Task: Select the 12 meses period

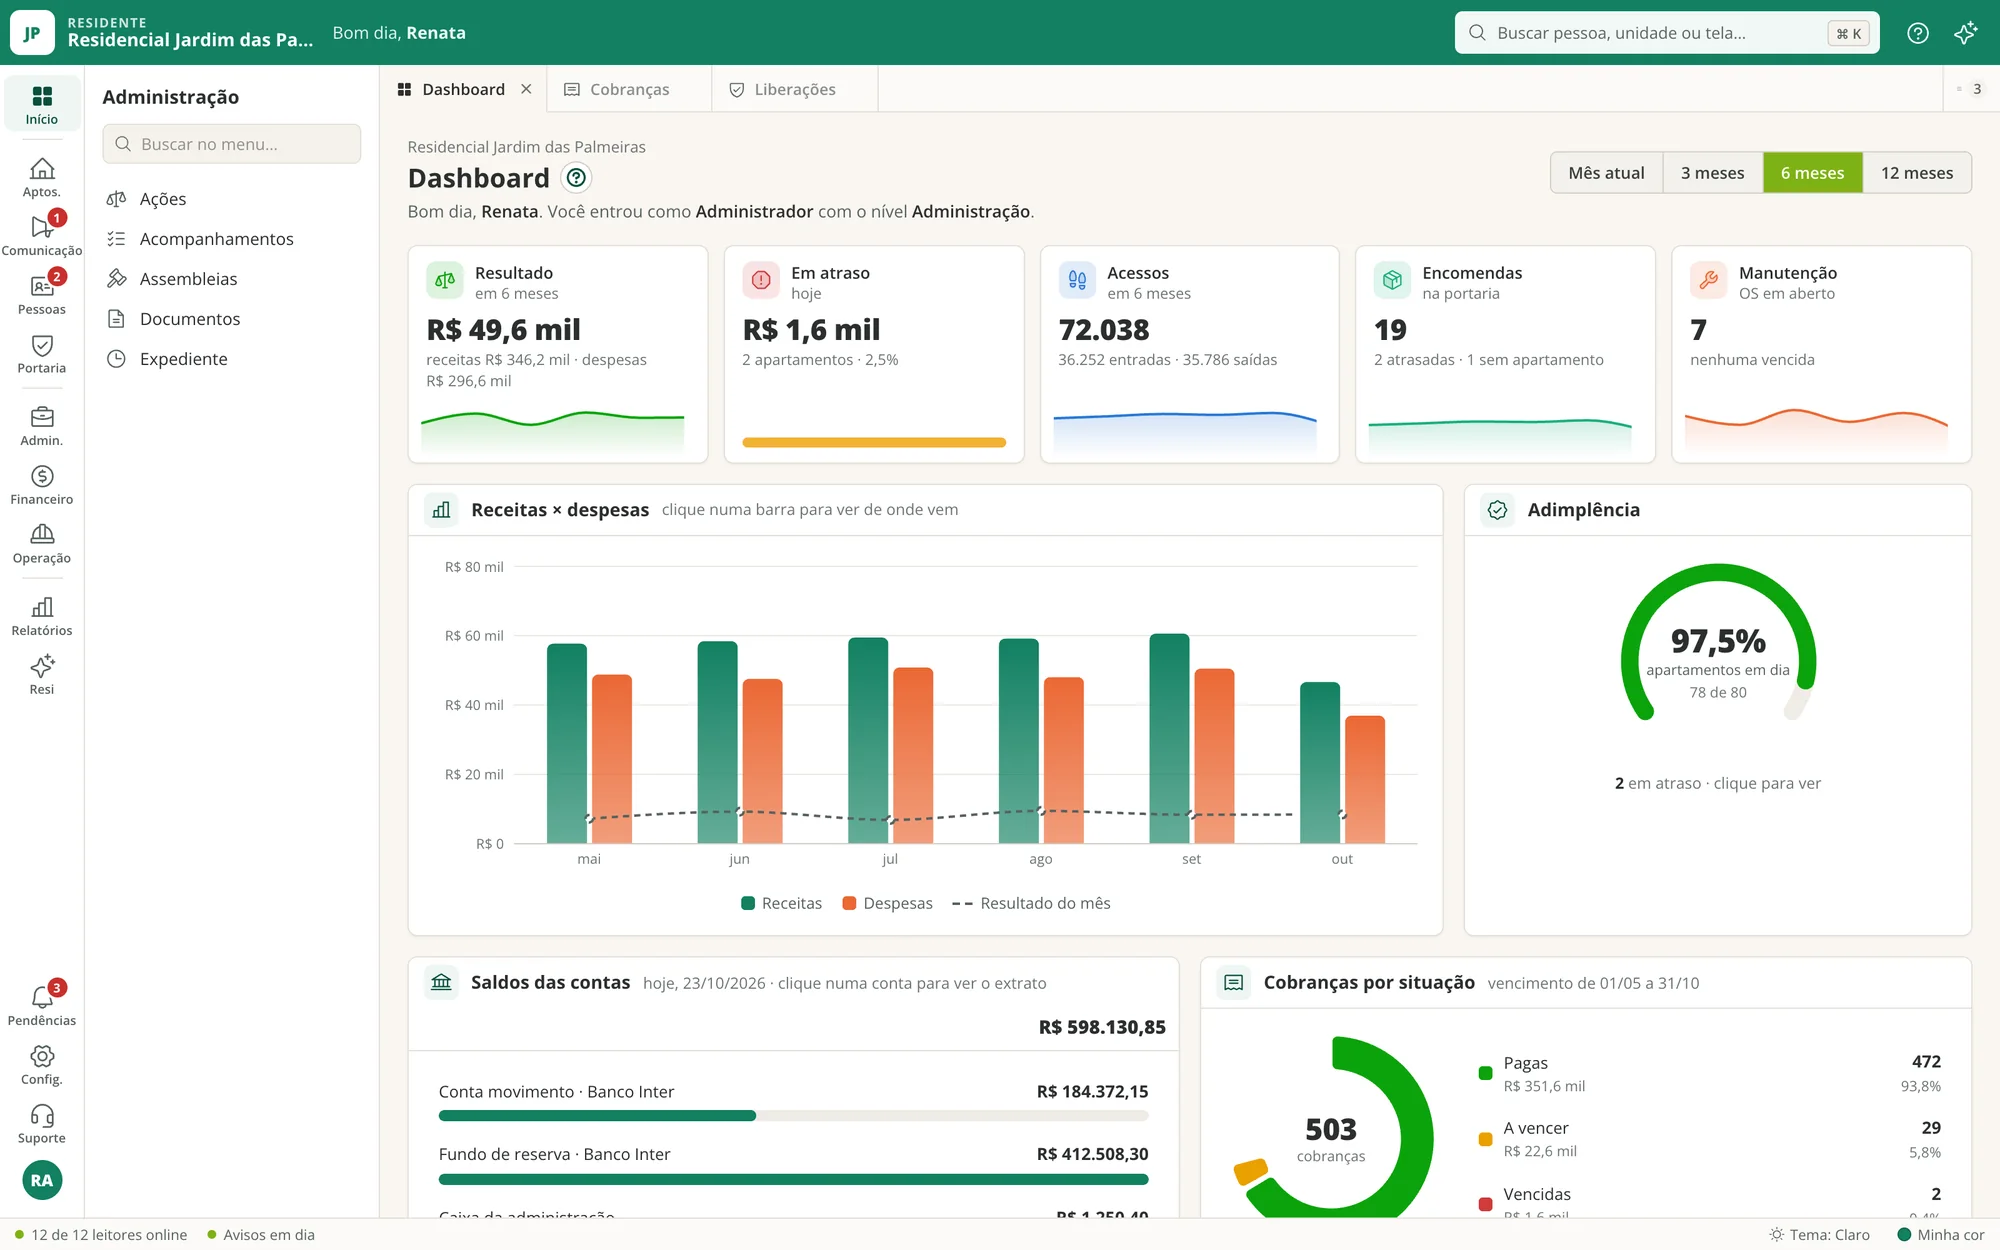Action: [1917, 173]
